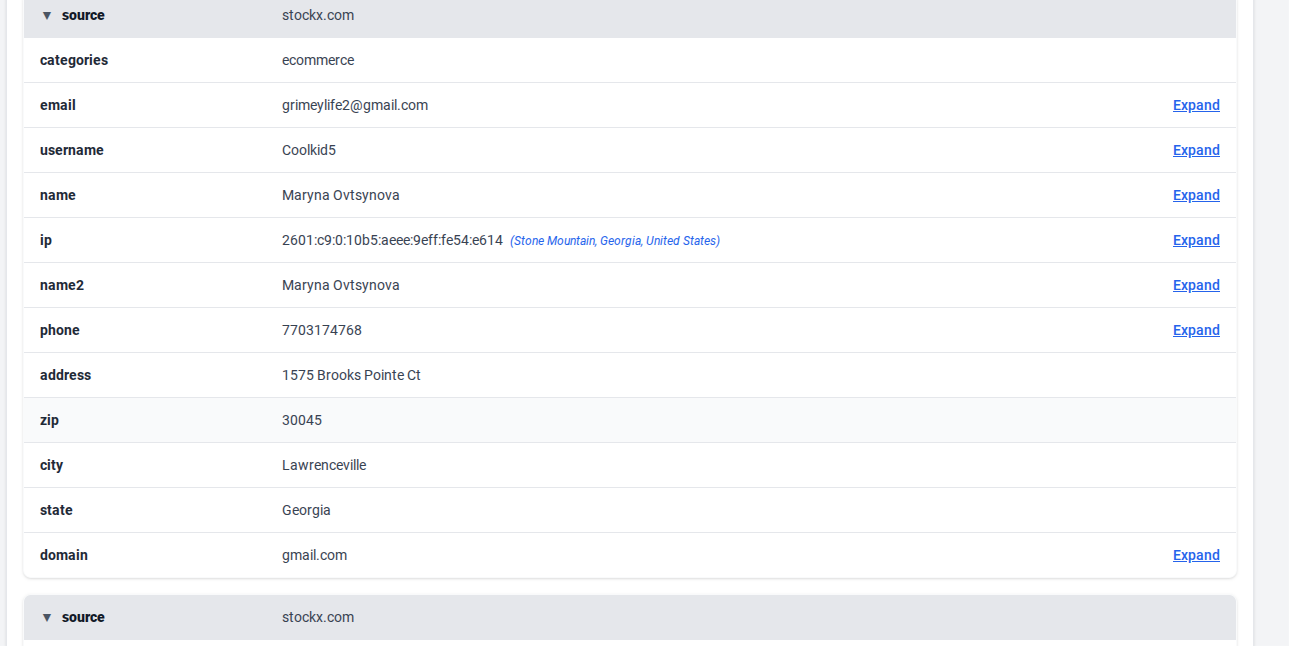This screenshot has height=646, width=1289.
Task: Select the phone number 7703174768
Action: click(x=322, y=330)
